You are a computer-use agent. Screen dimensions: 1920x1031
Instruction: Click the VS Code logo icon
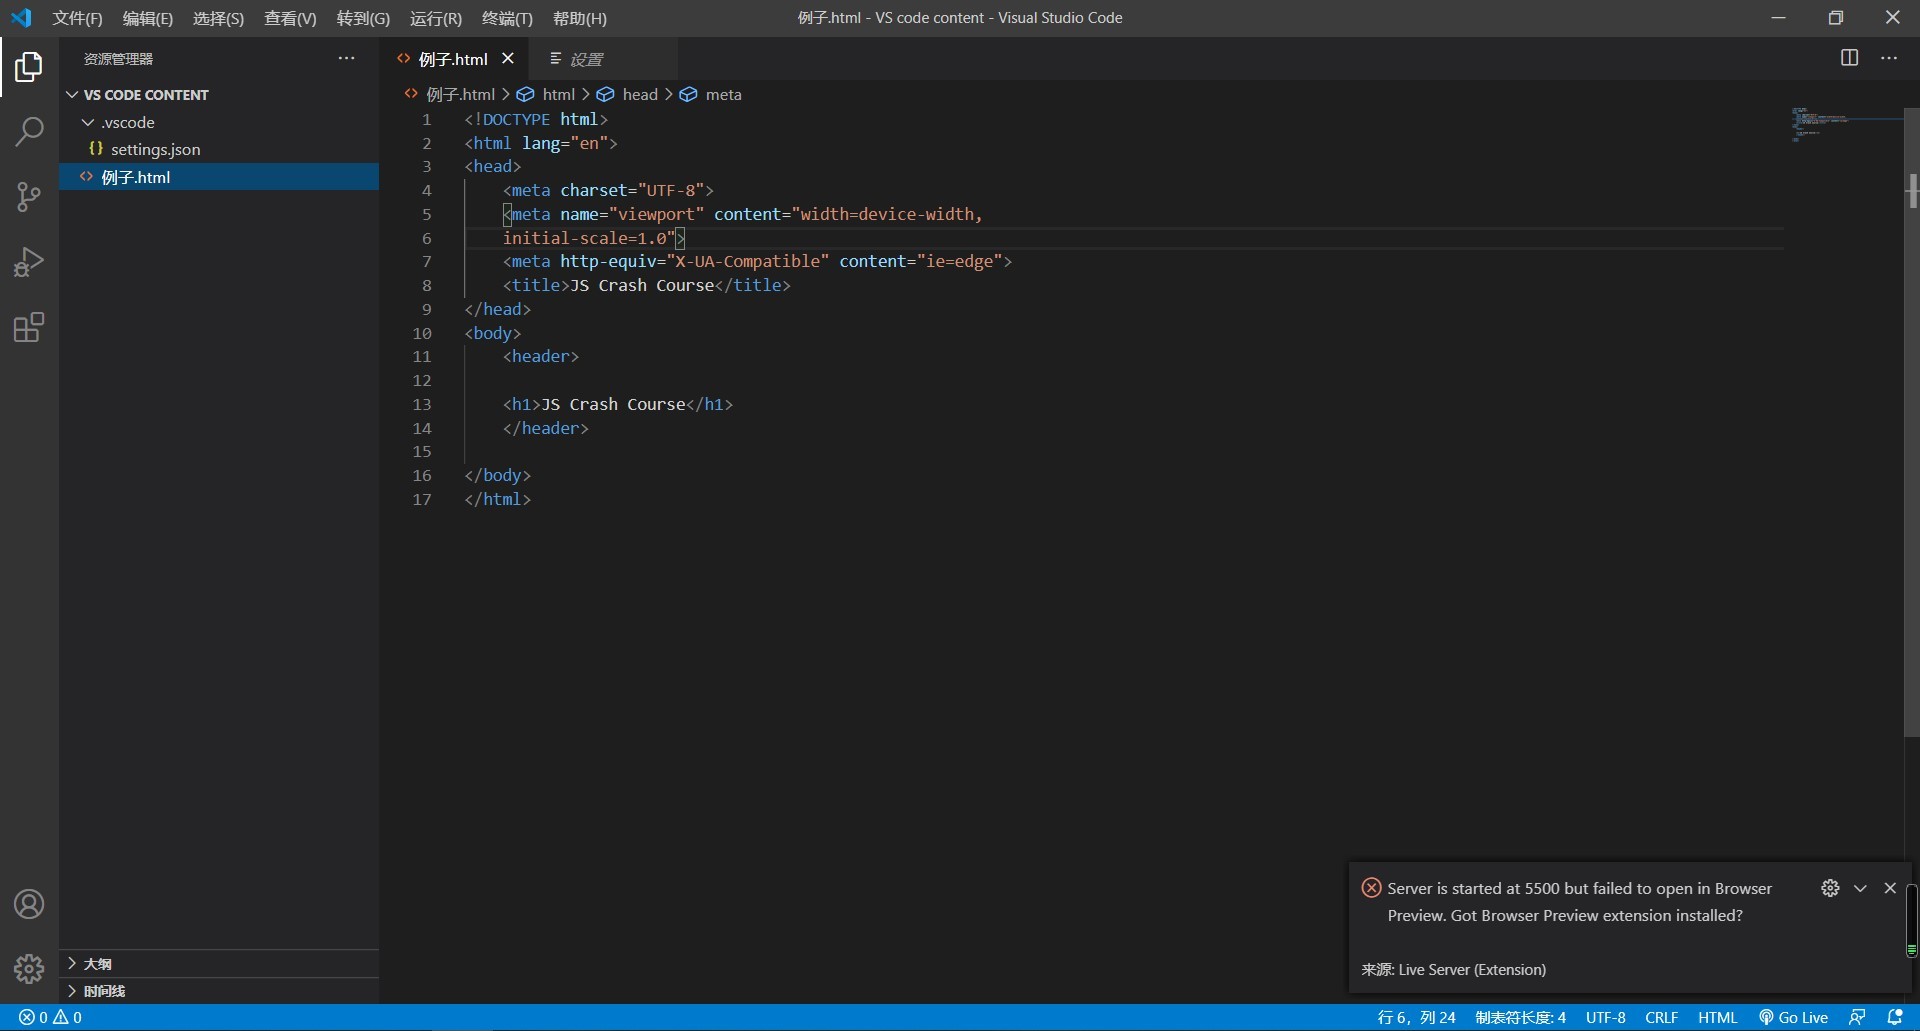(21, 18)
